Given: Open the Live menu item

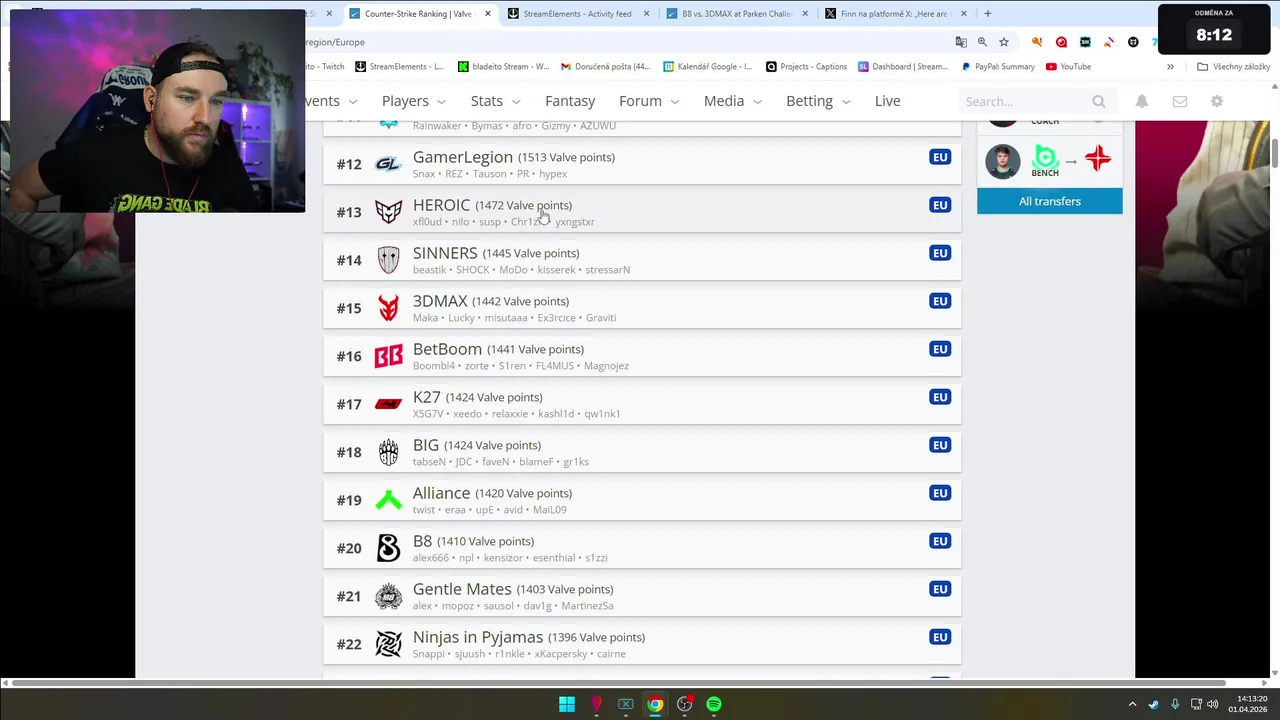Looking at the screenshot, I should (x=887, y=101).
